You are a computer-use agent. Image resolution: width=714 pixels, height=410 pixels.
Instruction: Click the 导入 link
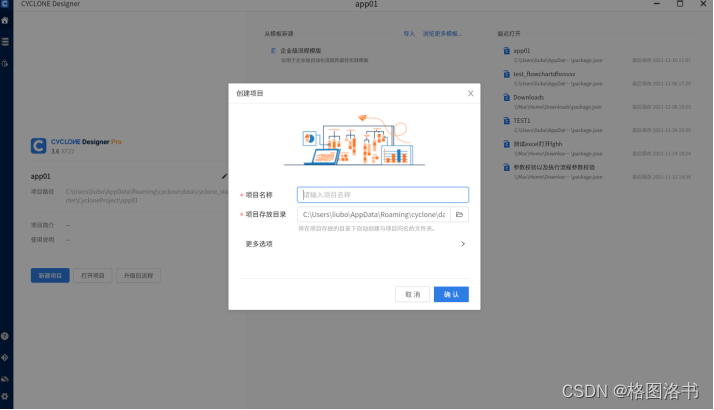click(409, 34)
